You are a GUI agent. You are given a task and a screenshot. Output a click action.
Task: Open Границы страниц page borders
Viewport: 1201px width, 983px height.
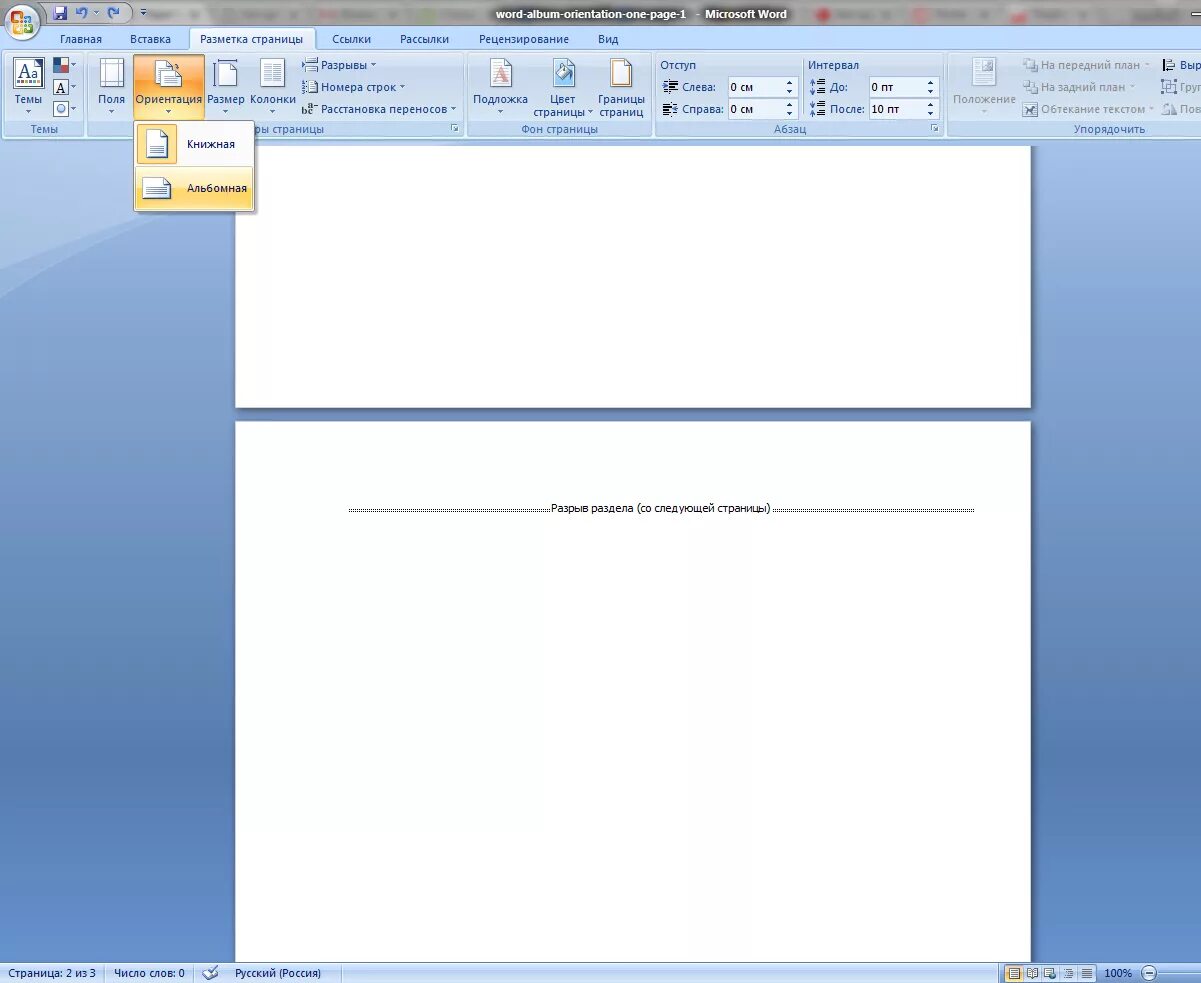[x=621, y=86]
